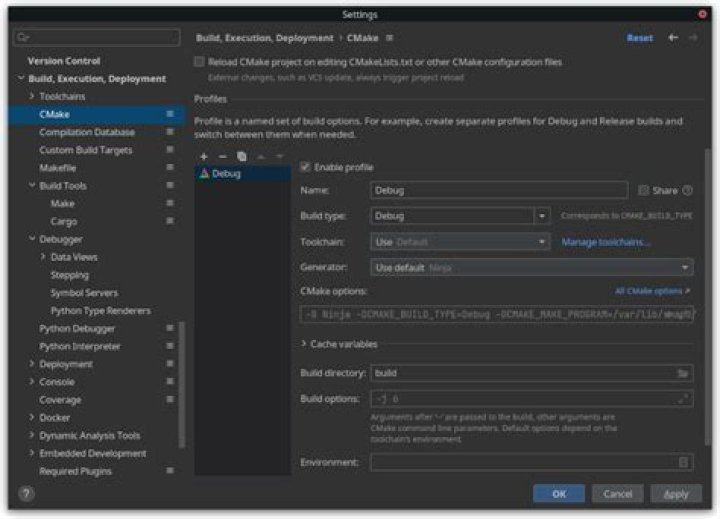Select Version Control in settings tree
The height and width of the screenshot is (519, 720).
coord(64,61)
